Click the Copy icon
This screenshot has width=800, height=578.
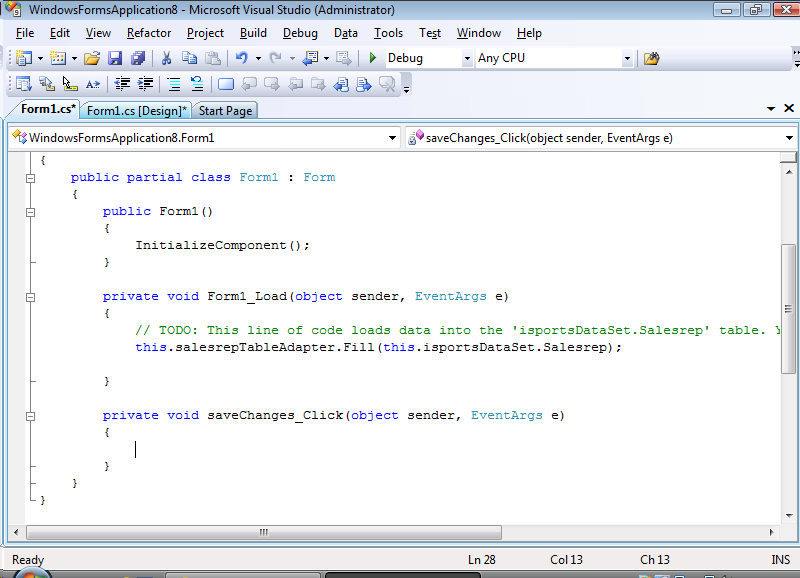point(189,58)
